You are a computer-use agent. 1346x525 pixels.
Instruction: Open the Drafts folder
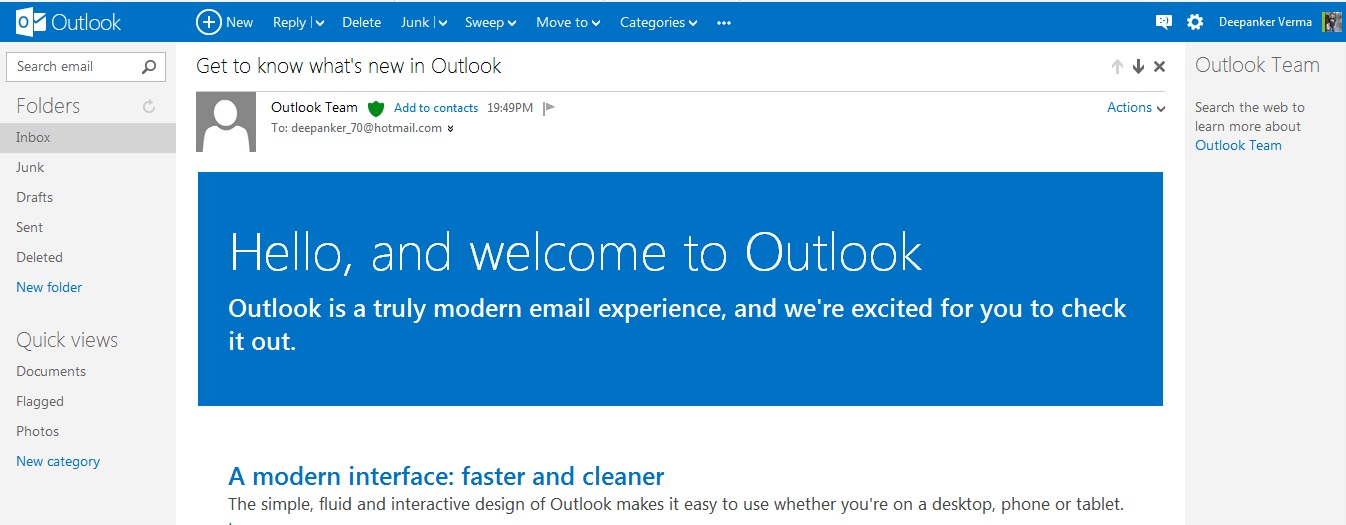[x=35, y=197]
